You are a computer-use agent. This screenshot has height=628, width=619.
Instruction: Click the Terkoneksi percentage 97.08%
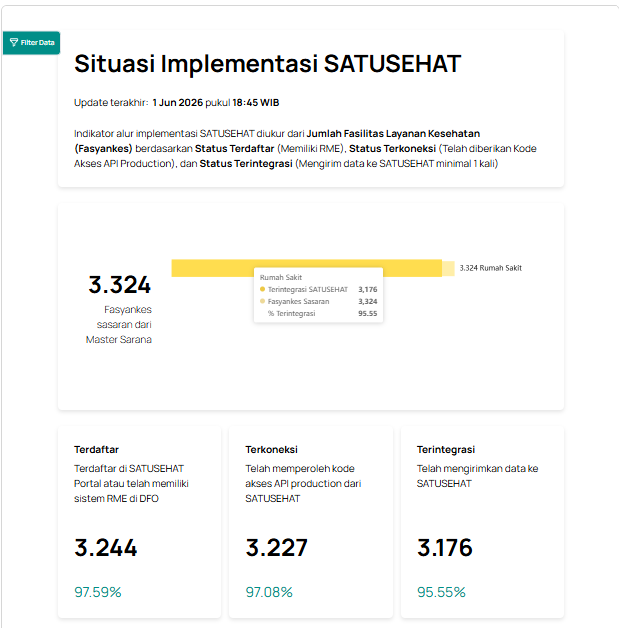tap(269, 592)
